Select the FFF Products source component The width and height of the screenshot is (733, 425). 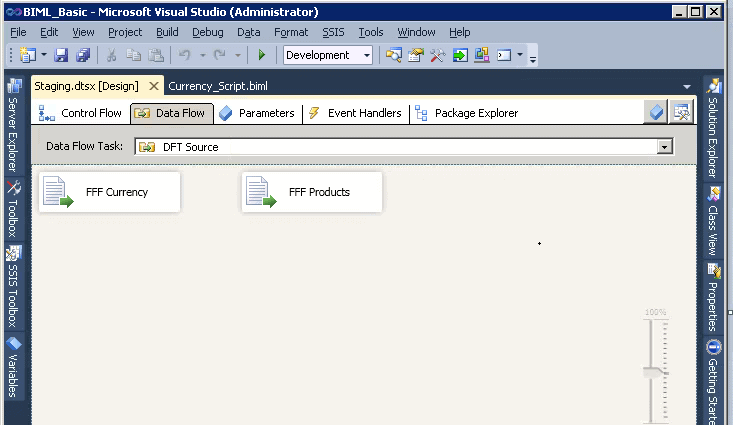click(312, 192)
